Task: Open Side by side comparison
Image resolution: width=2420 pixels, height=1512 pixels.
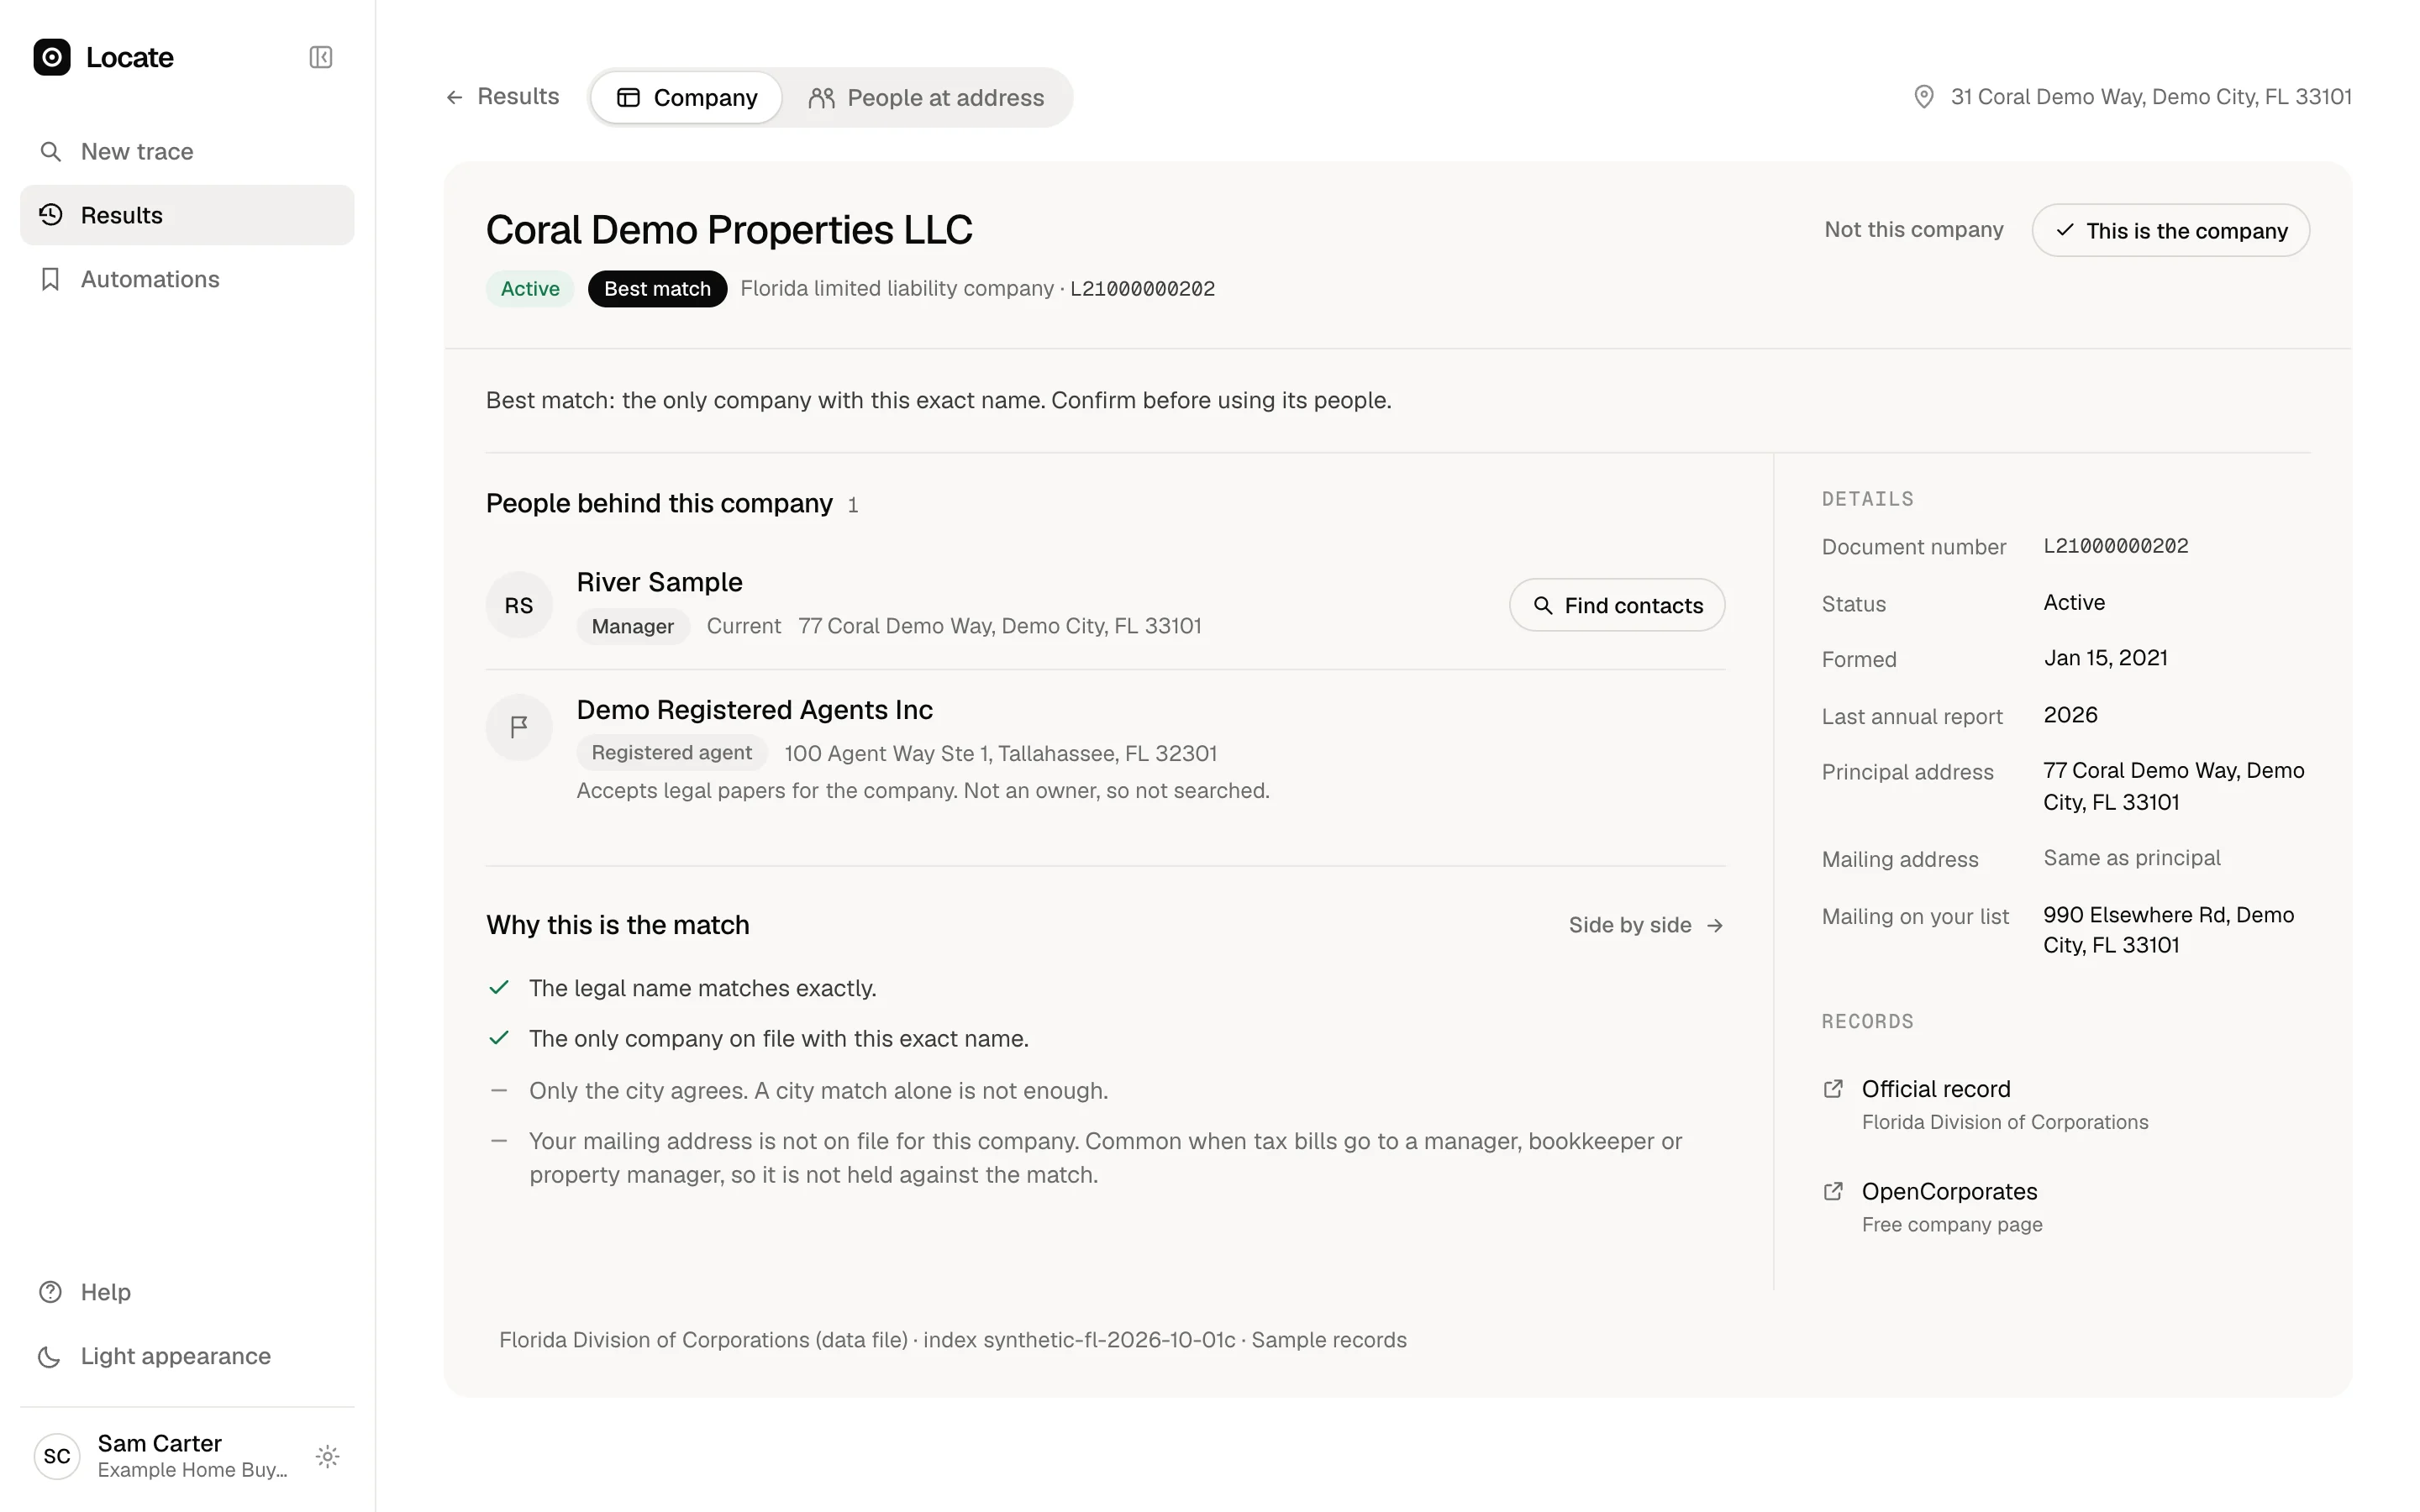Action: pos(1646,925)
